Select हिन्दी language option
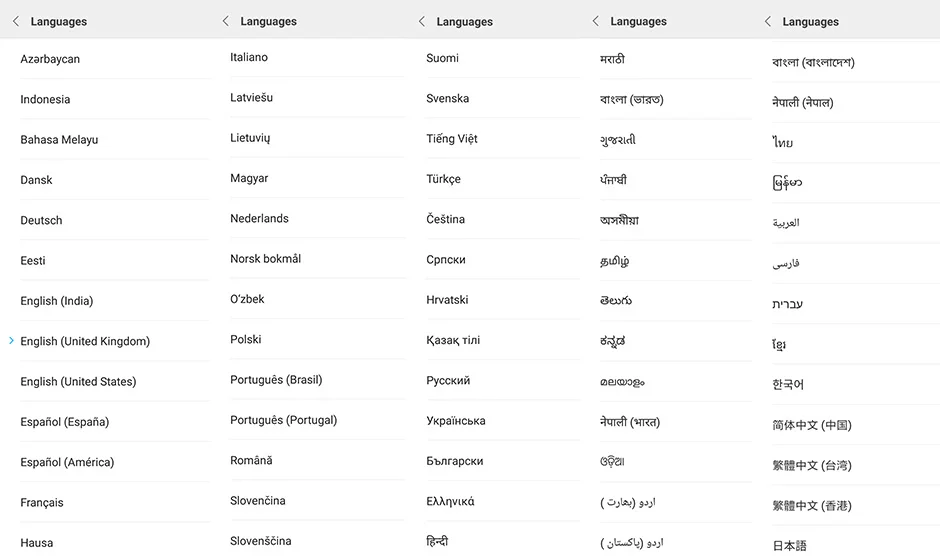Viewport: 940px width, 557px height. (437, 542)
